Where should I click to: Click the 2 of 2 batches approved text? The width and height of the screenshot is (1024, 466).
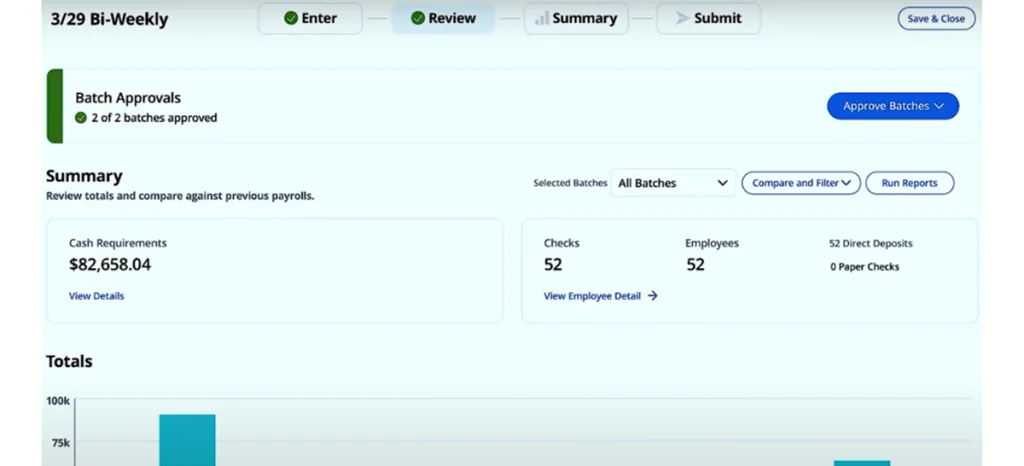154,118
